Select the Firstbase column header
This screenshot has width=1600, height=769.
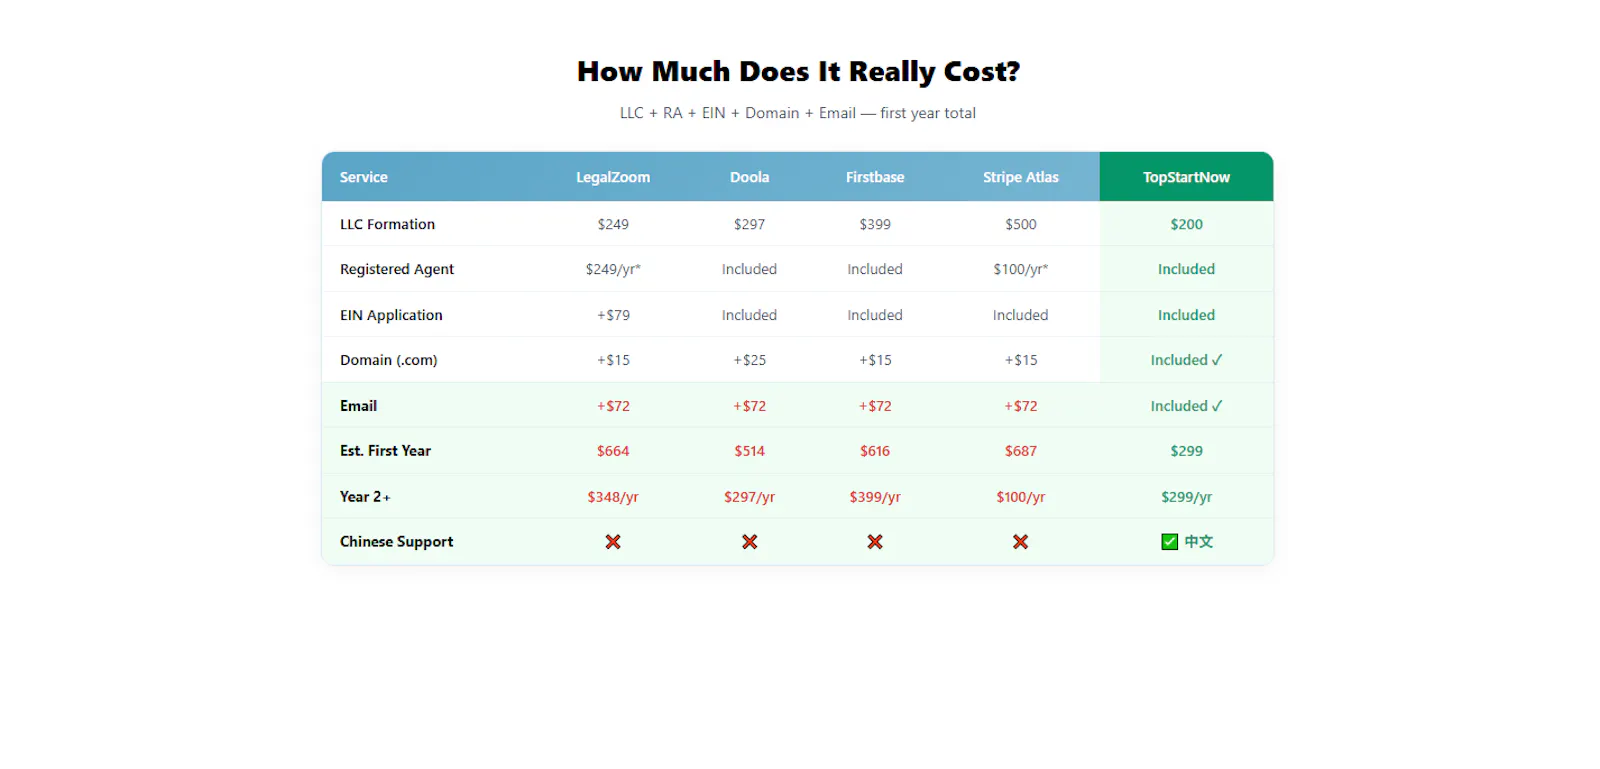coord(875,177)
